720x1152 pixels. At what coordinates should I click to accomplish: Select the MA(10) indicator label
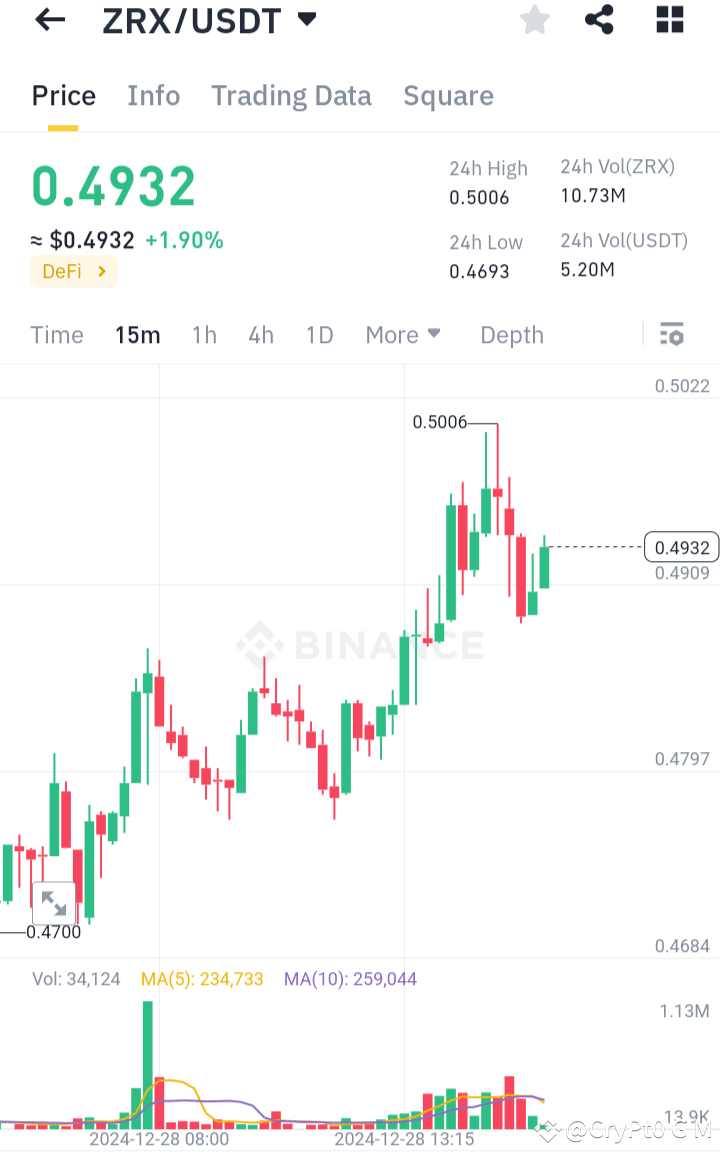[350, 979]
